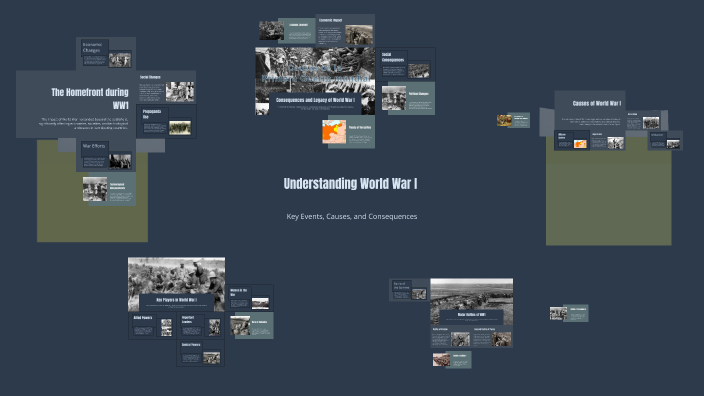
Task: Open the 'Women in the War' subtopic card
Action: pos(249,298)
